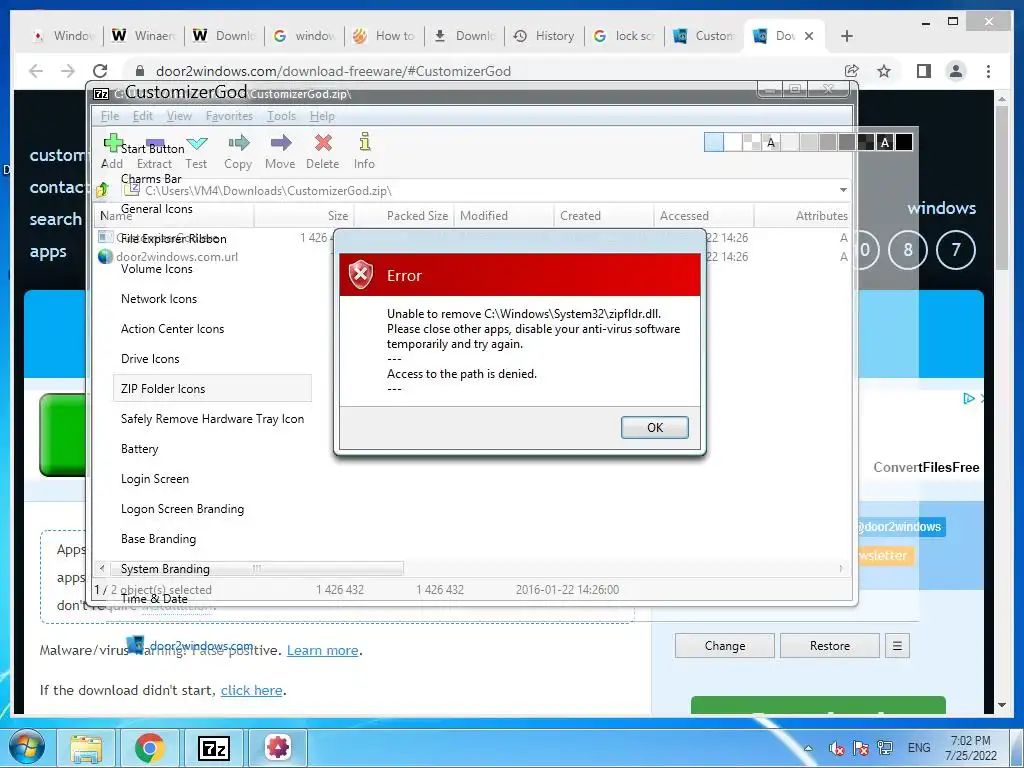Viewport: 1024px width, 768px height.
Task: Click the Copy arrow icon in 7-Zip
Action: 239,142
